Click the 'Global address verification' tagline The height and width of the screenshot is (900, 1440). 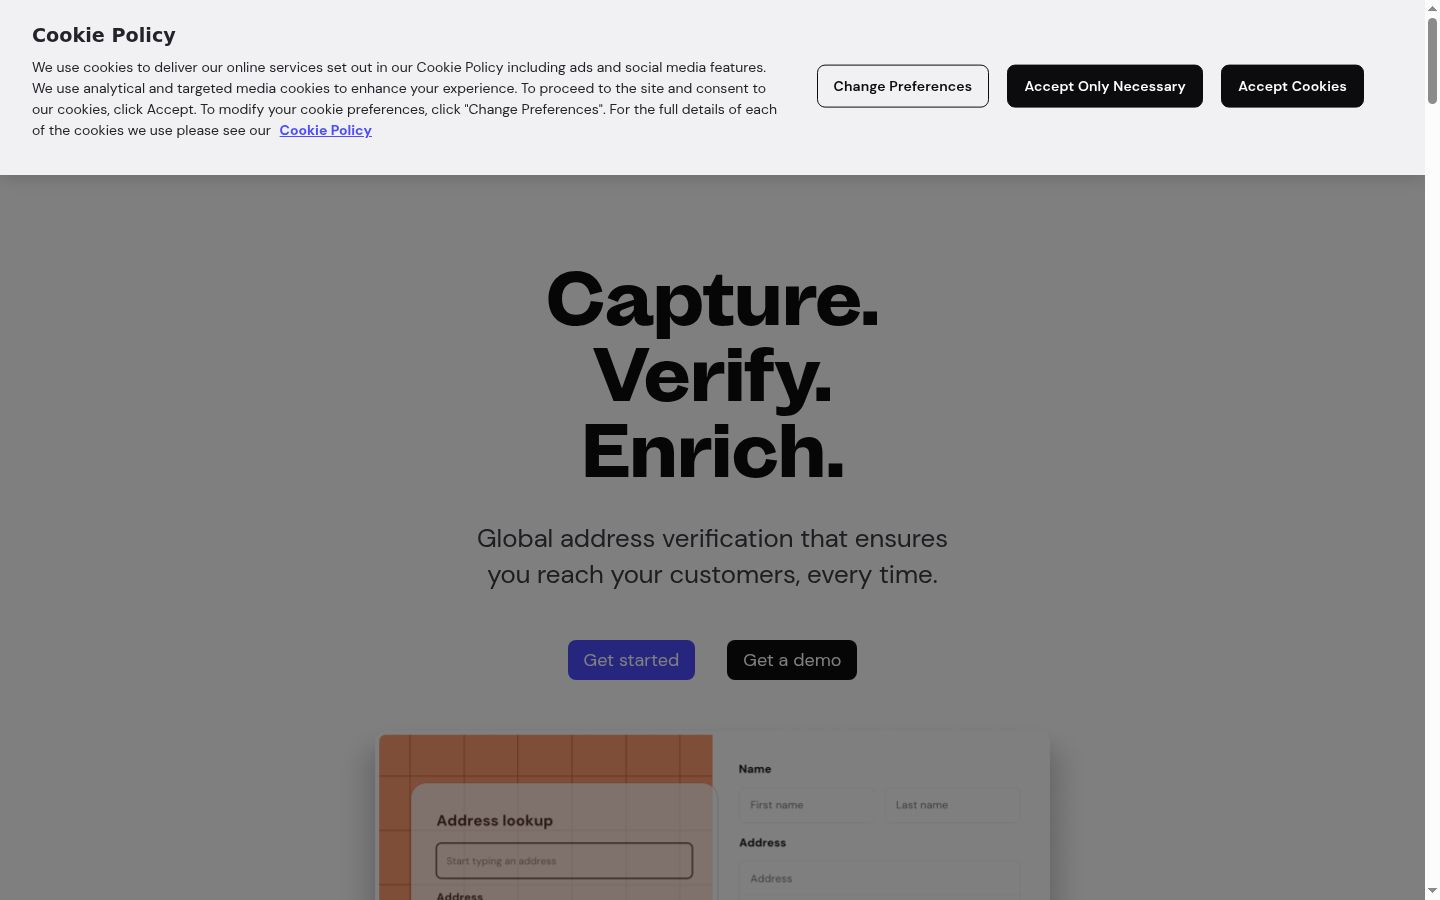[x=712, y=556]
